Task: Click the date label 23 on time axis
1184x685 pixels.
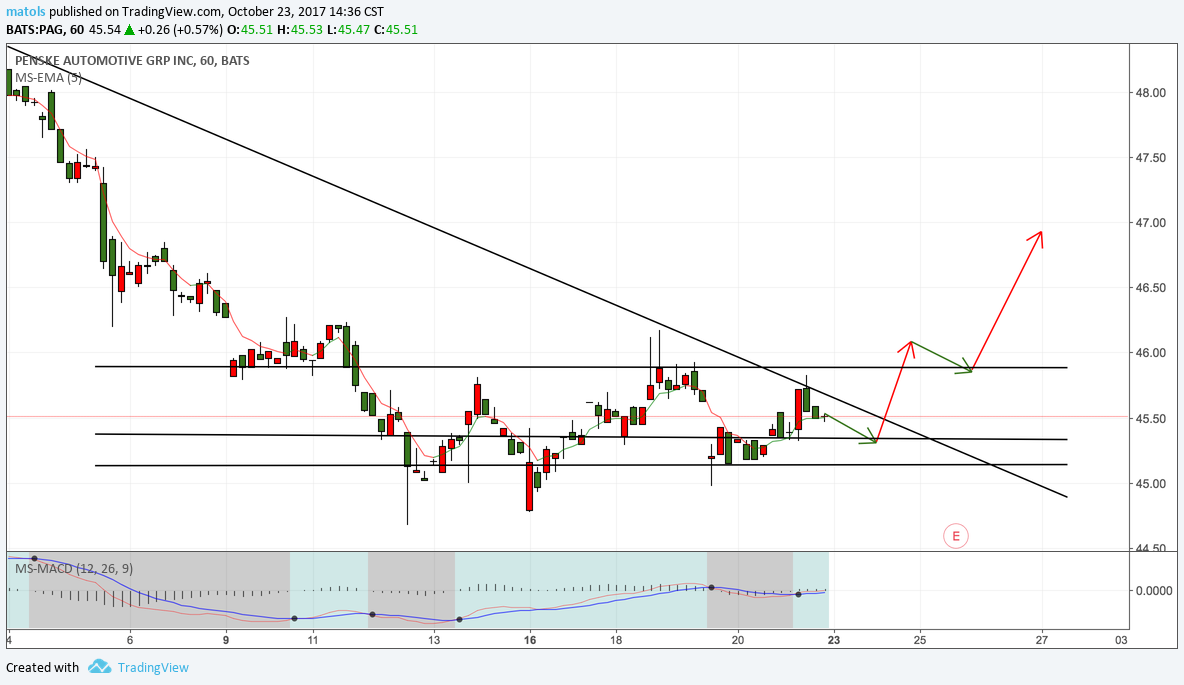Action: (x=833, y=640)
